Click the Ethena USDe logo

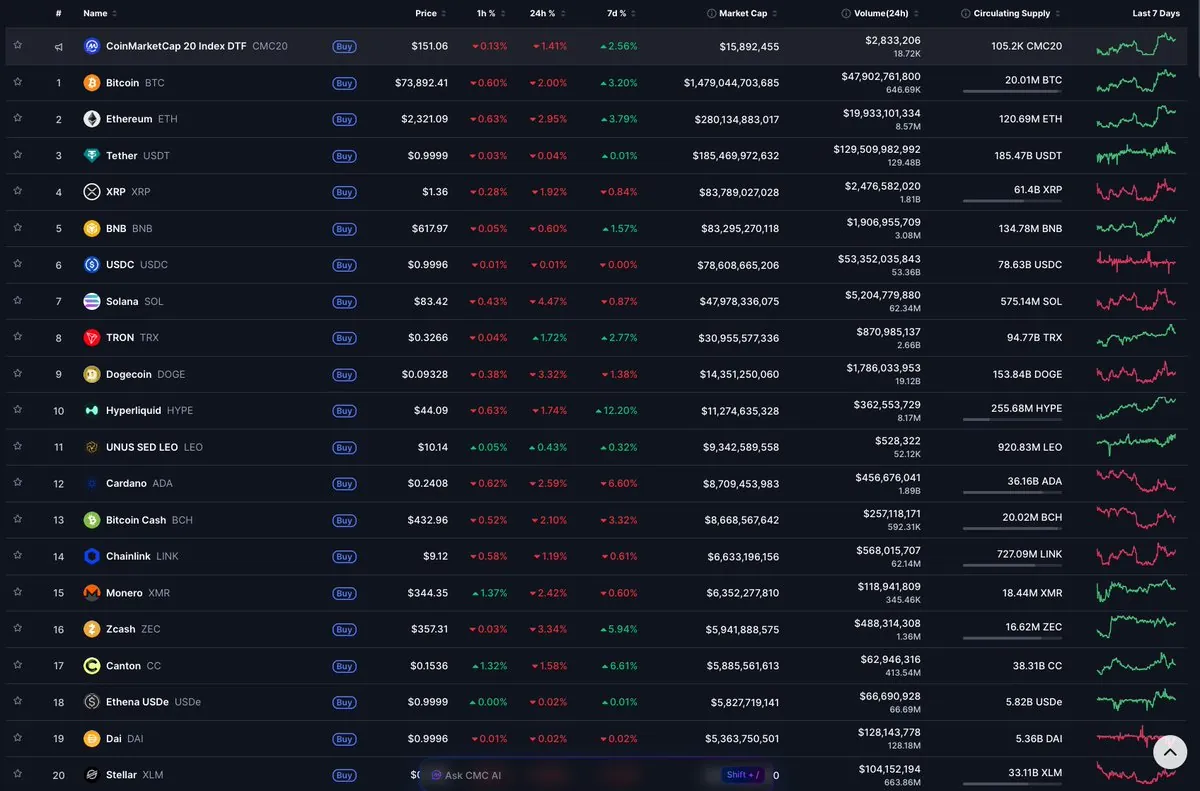92,702
